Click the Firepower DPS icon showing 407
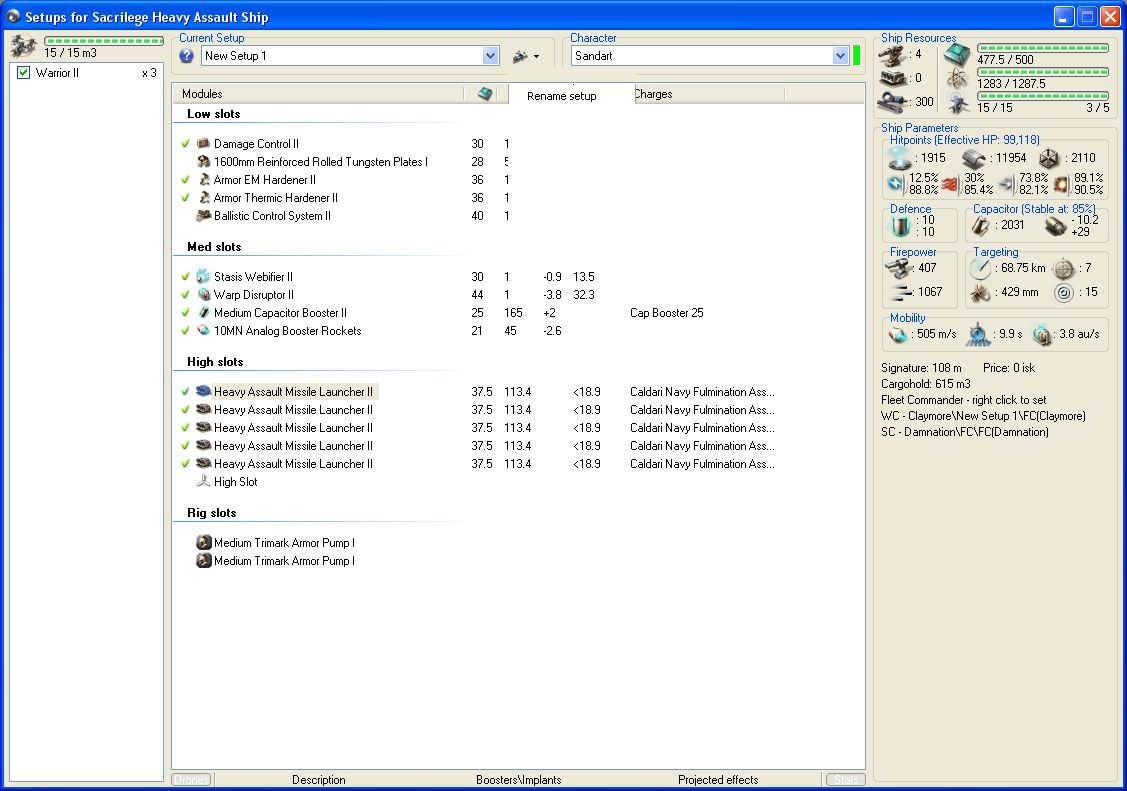Viewport: 1127px width, 791px height. [897, 269]
